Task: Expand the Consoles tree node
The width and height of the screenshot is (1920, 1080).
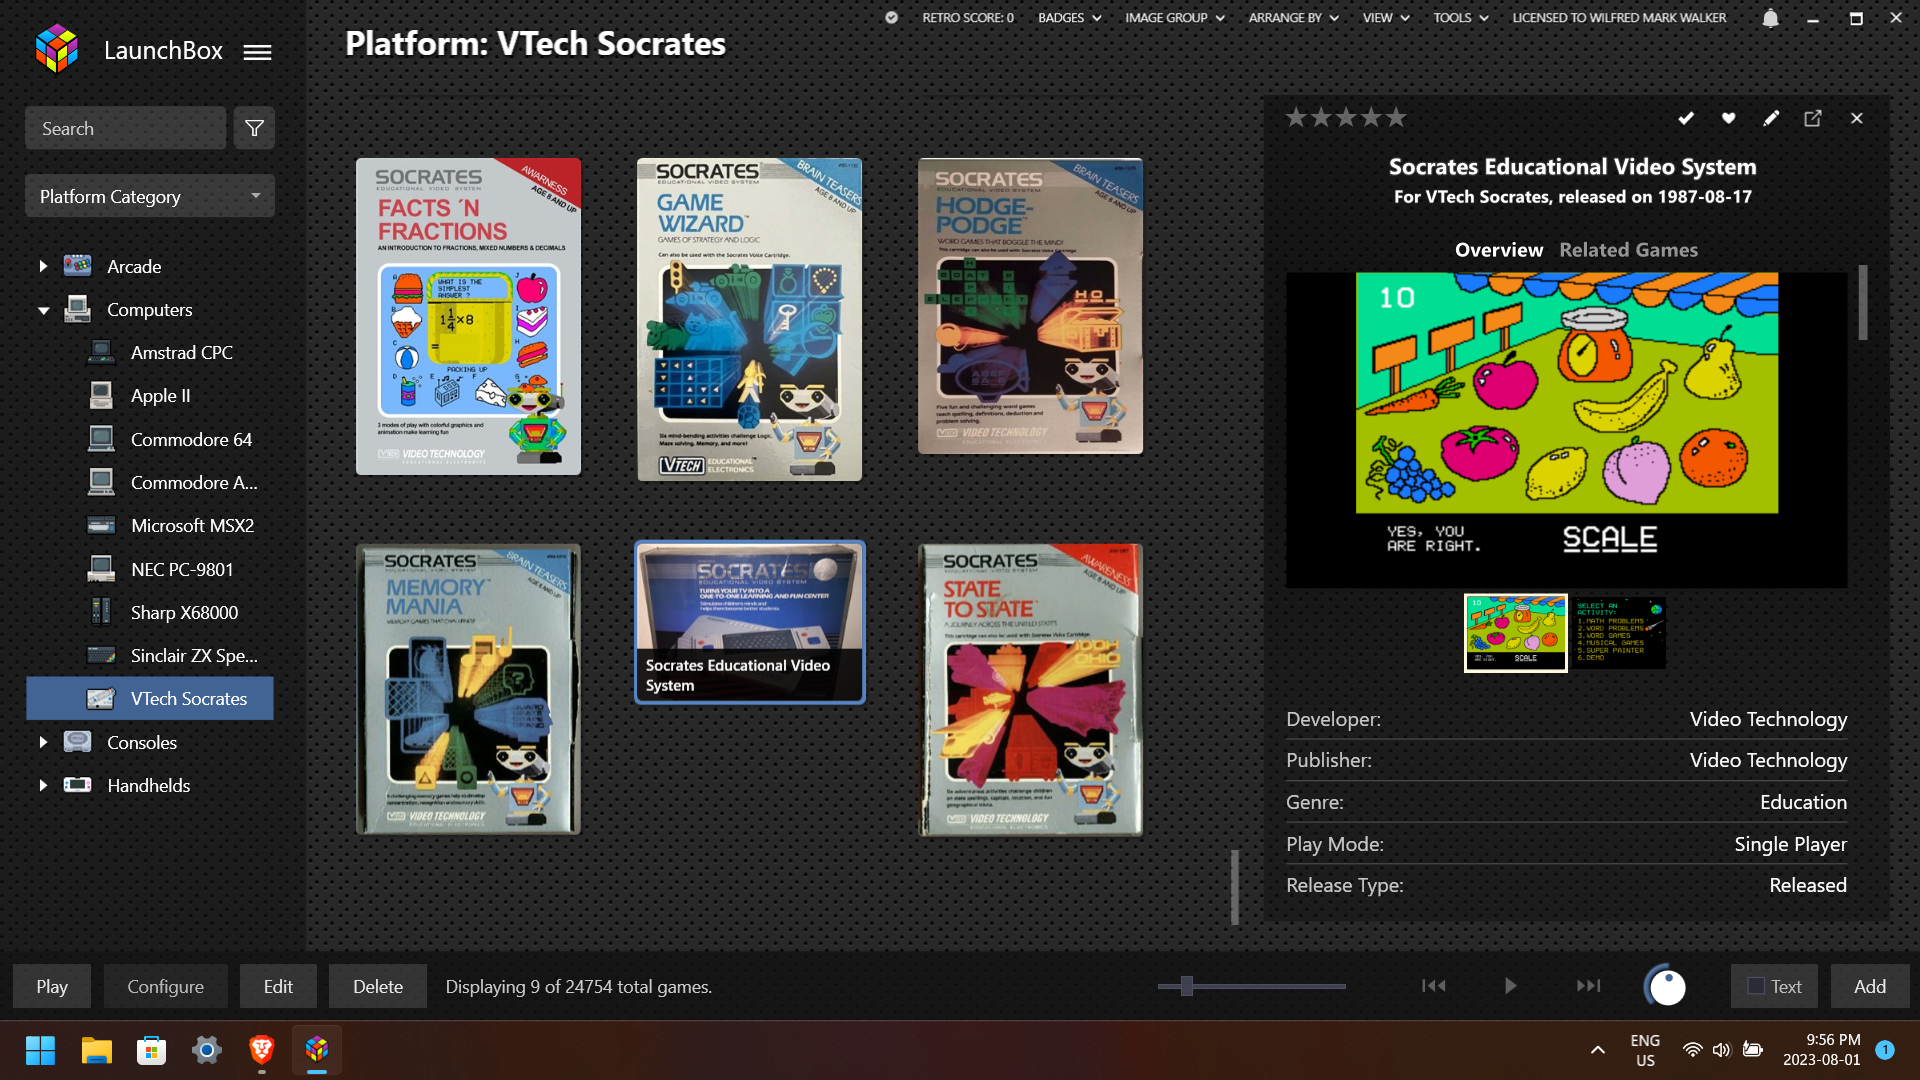Action: click(x=43, y=742)
